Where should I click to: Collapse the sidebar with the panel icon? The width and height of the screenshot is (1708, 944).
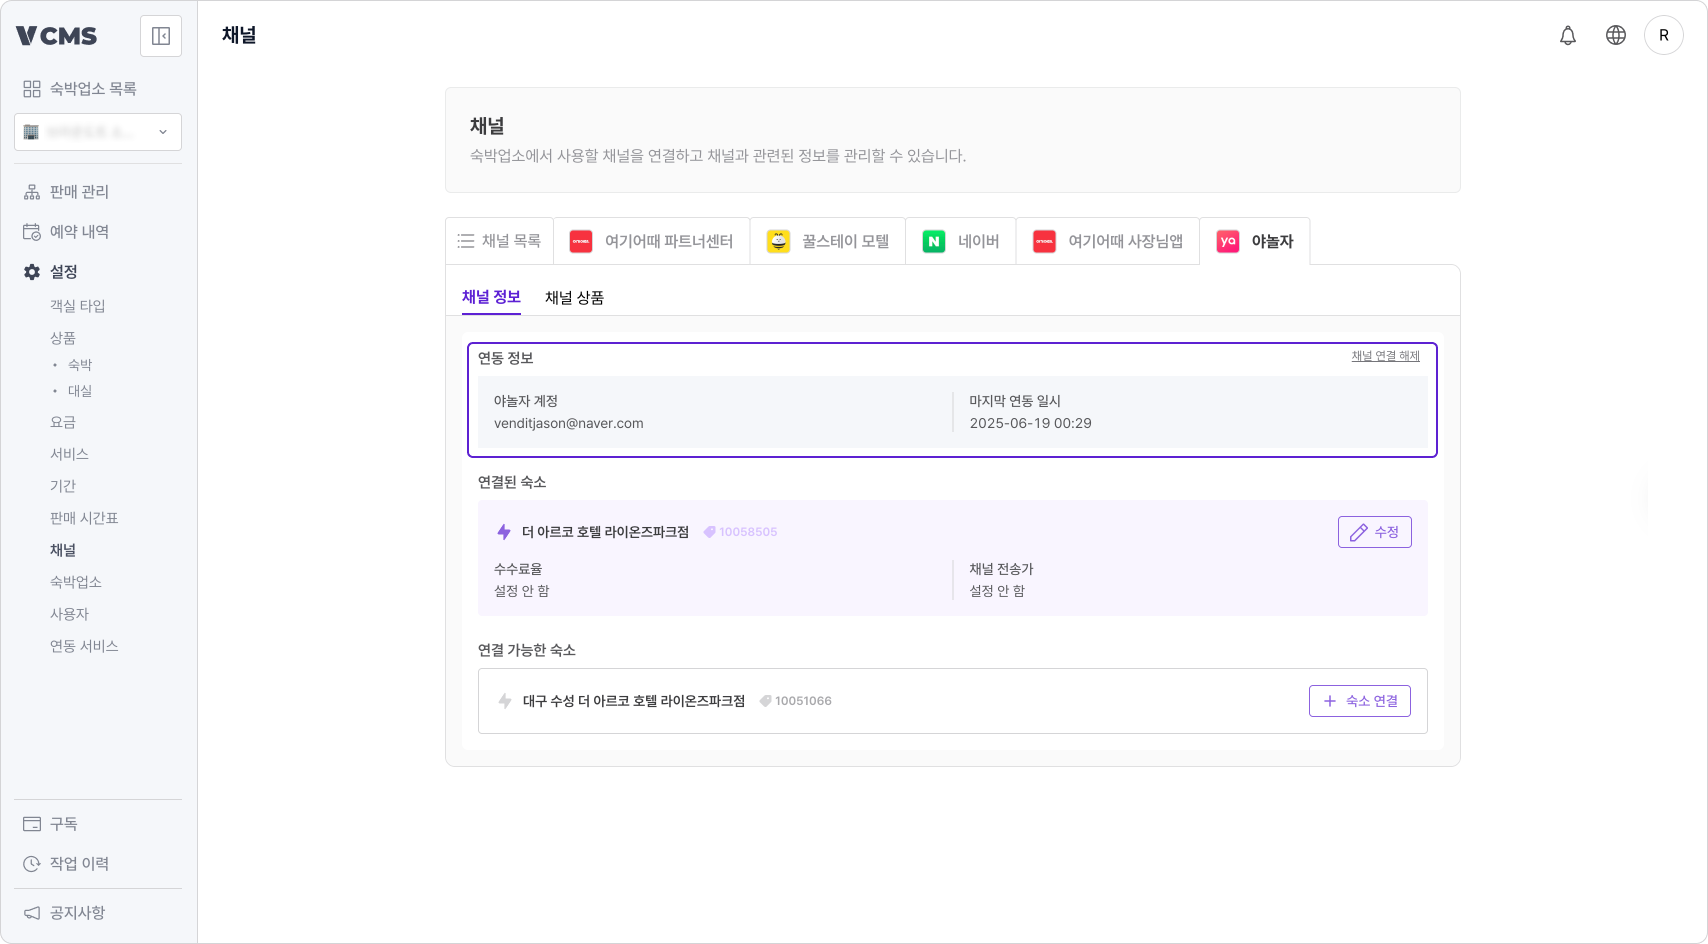pos(160,36)
